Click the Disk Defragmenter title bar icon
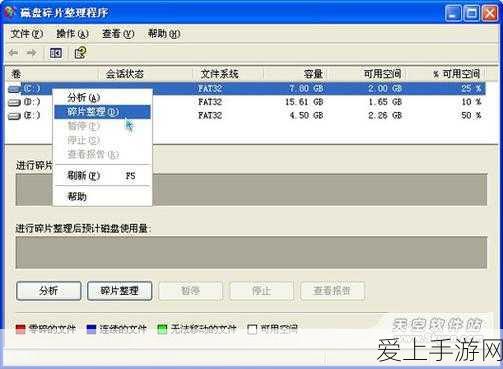The height and width of the screenshot is (369, 503). pyautogui.click(x=10, y=12)
